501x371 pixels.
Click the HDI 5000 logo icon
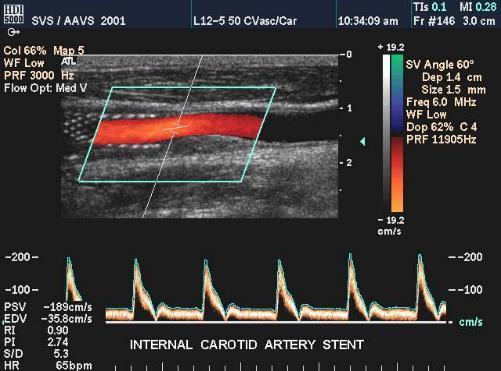coord(14,15)
